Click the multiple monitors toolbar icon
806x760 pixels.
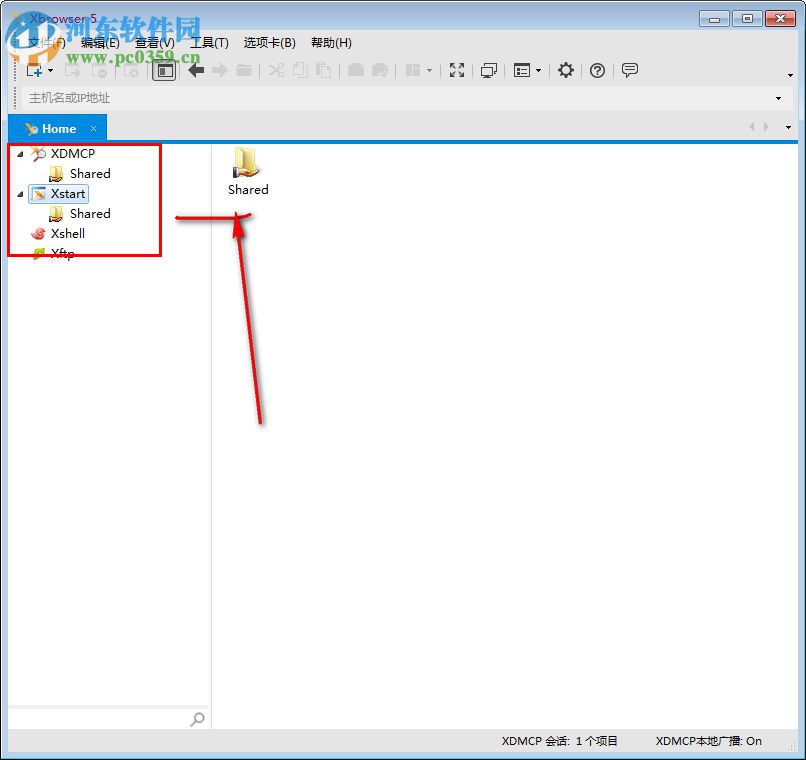pos(488,70)
